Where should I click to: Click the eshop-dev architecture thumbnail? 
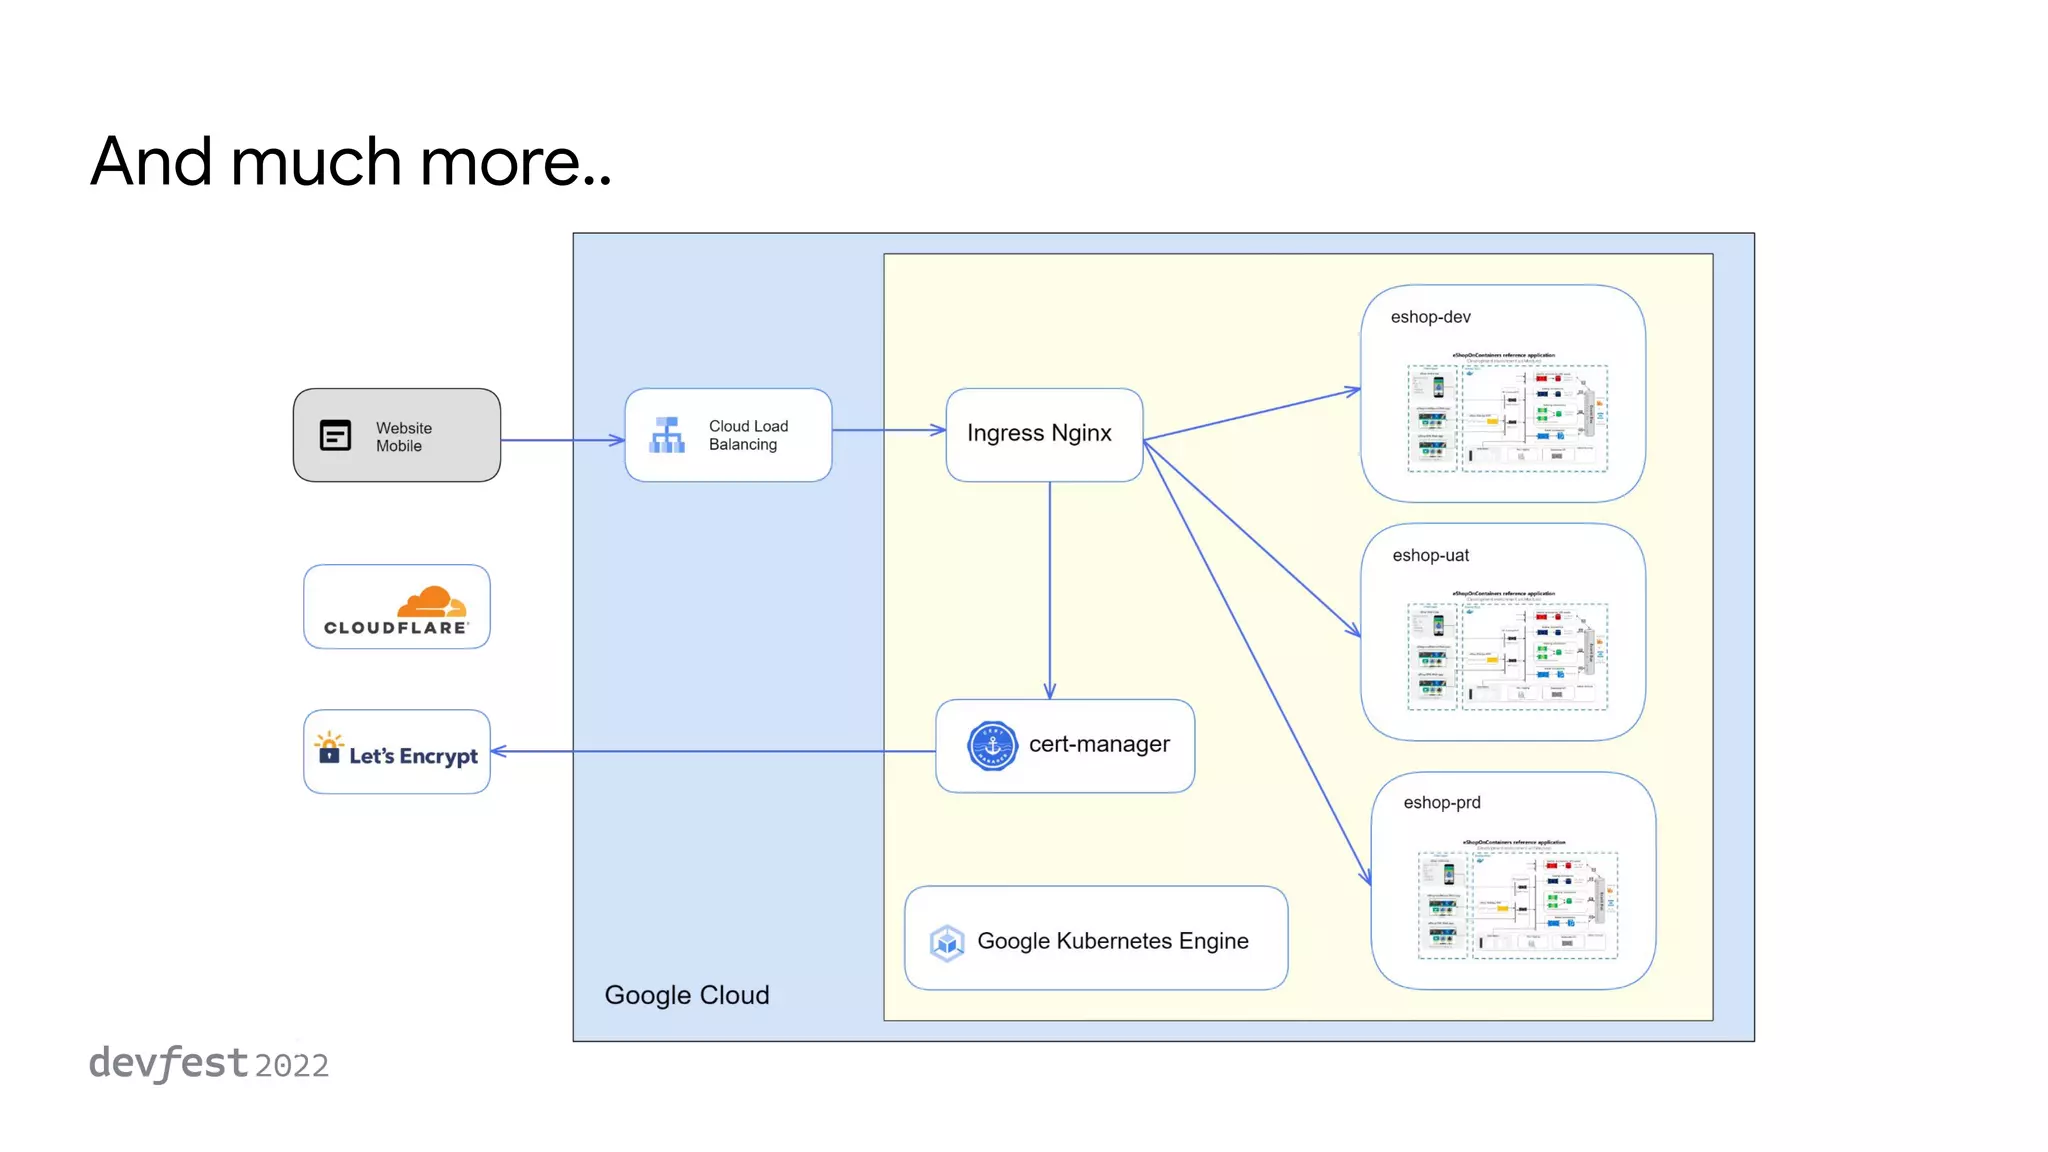1506,414
